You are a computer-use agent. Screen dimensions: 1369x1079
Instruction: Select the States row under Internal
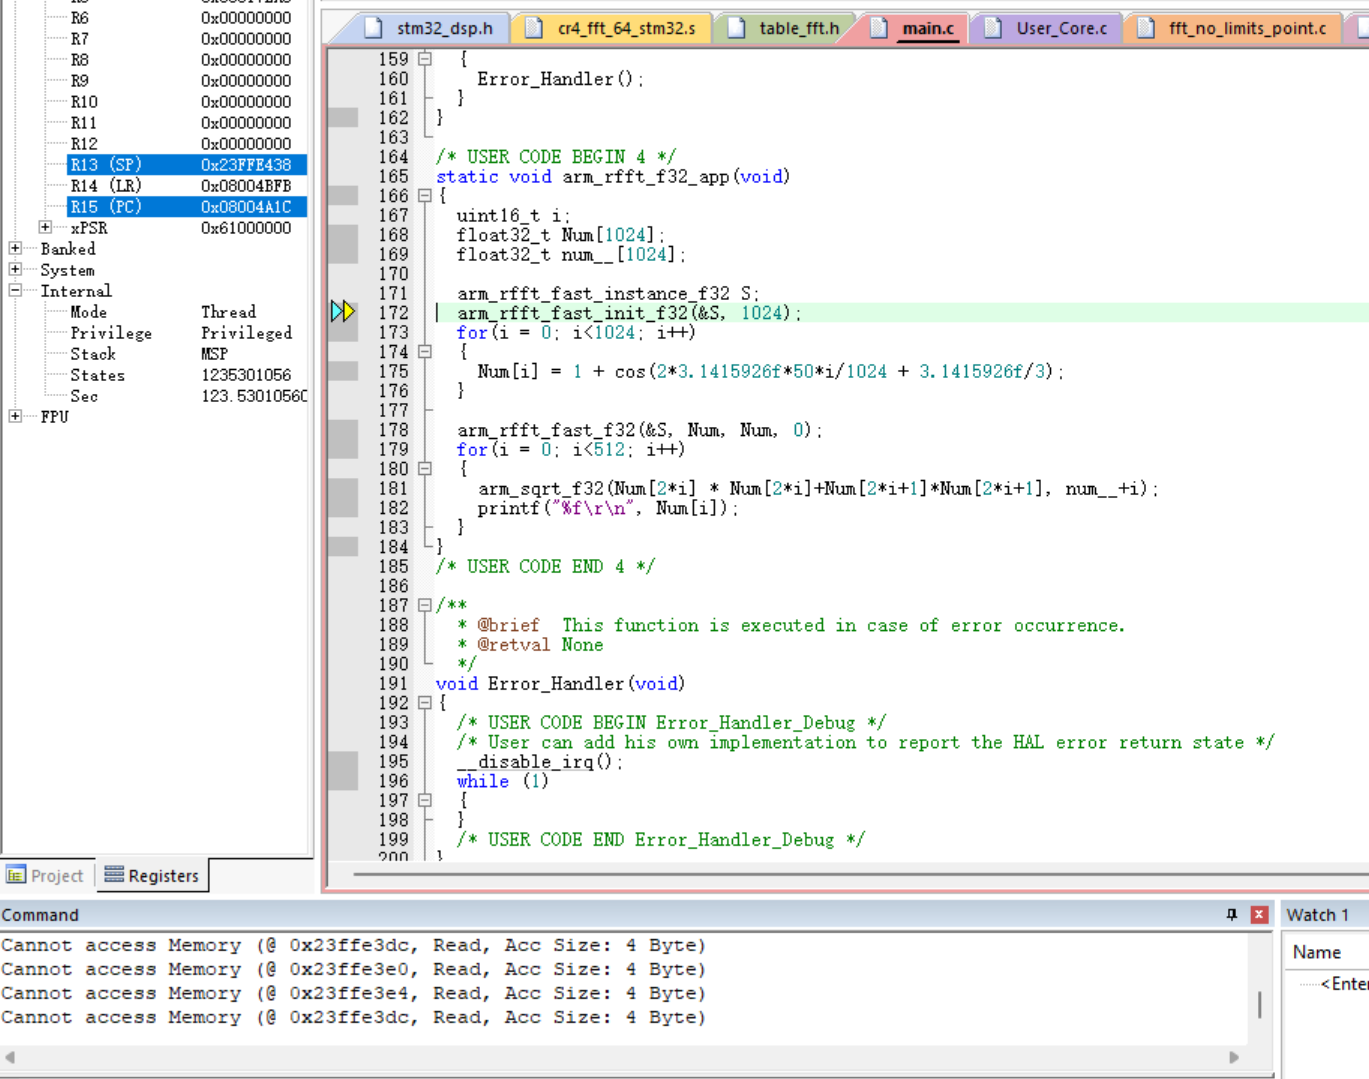[187, 375]
